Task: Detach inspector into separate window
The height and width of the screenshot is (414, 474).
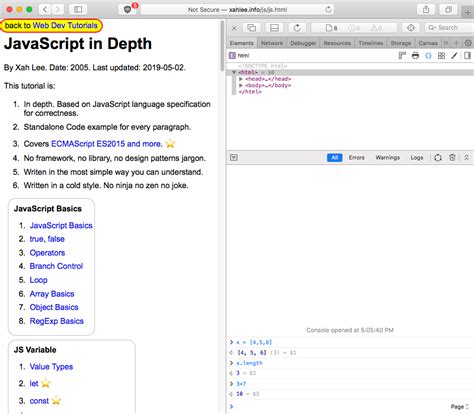Action: 252,28
